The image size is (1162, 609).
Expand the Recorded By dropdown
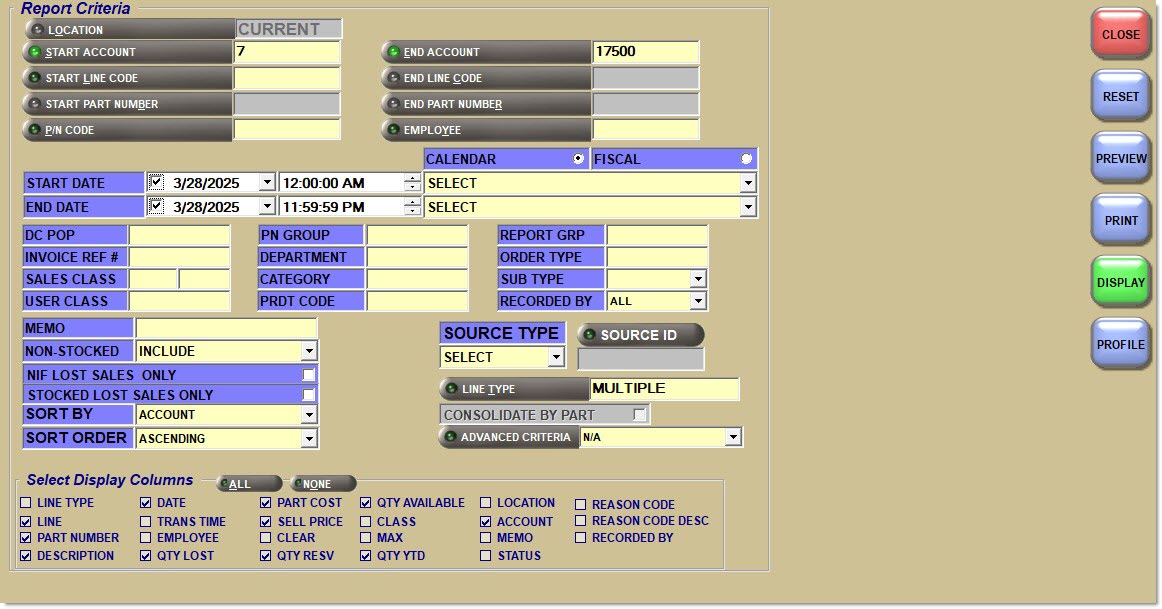point(698,301)
